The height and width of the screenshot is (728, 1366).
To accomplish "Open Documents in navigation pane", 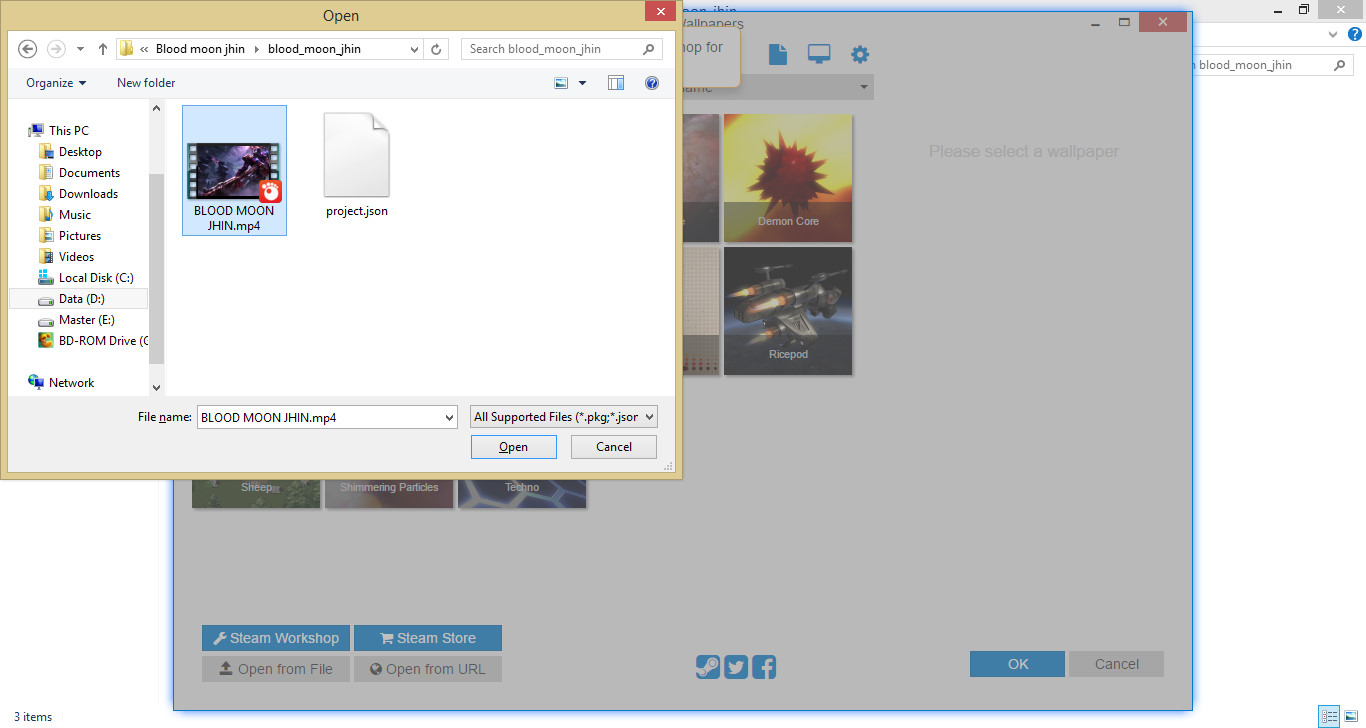I will pos(89,173).
